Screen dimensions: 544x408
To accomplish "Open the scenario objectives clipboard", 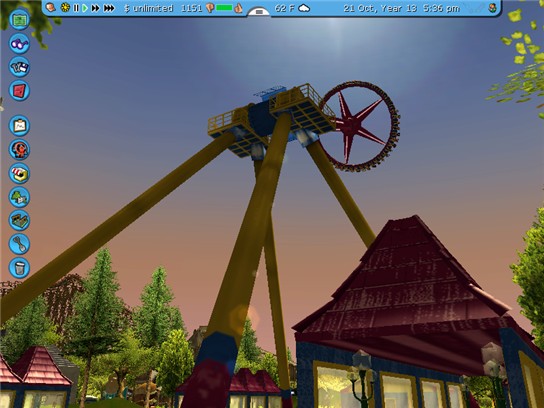I will click(19, 126).
